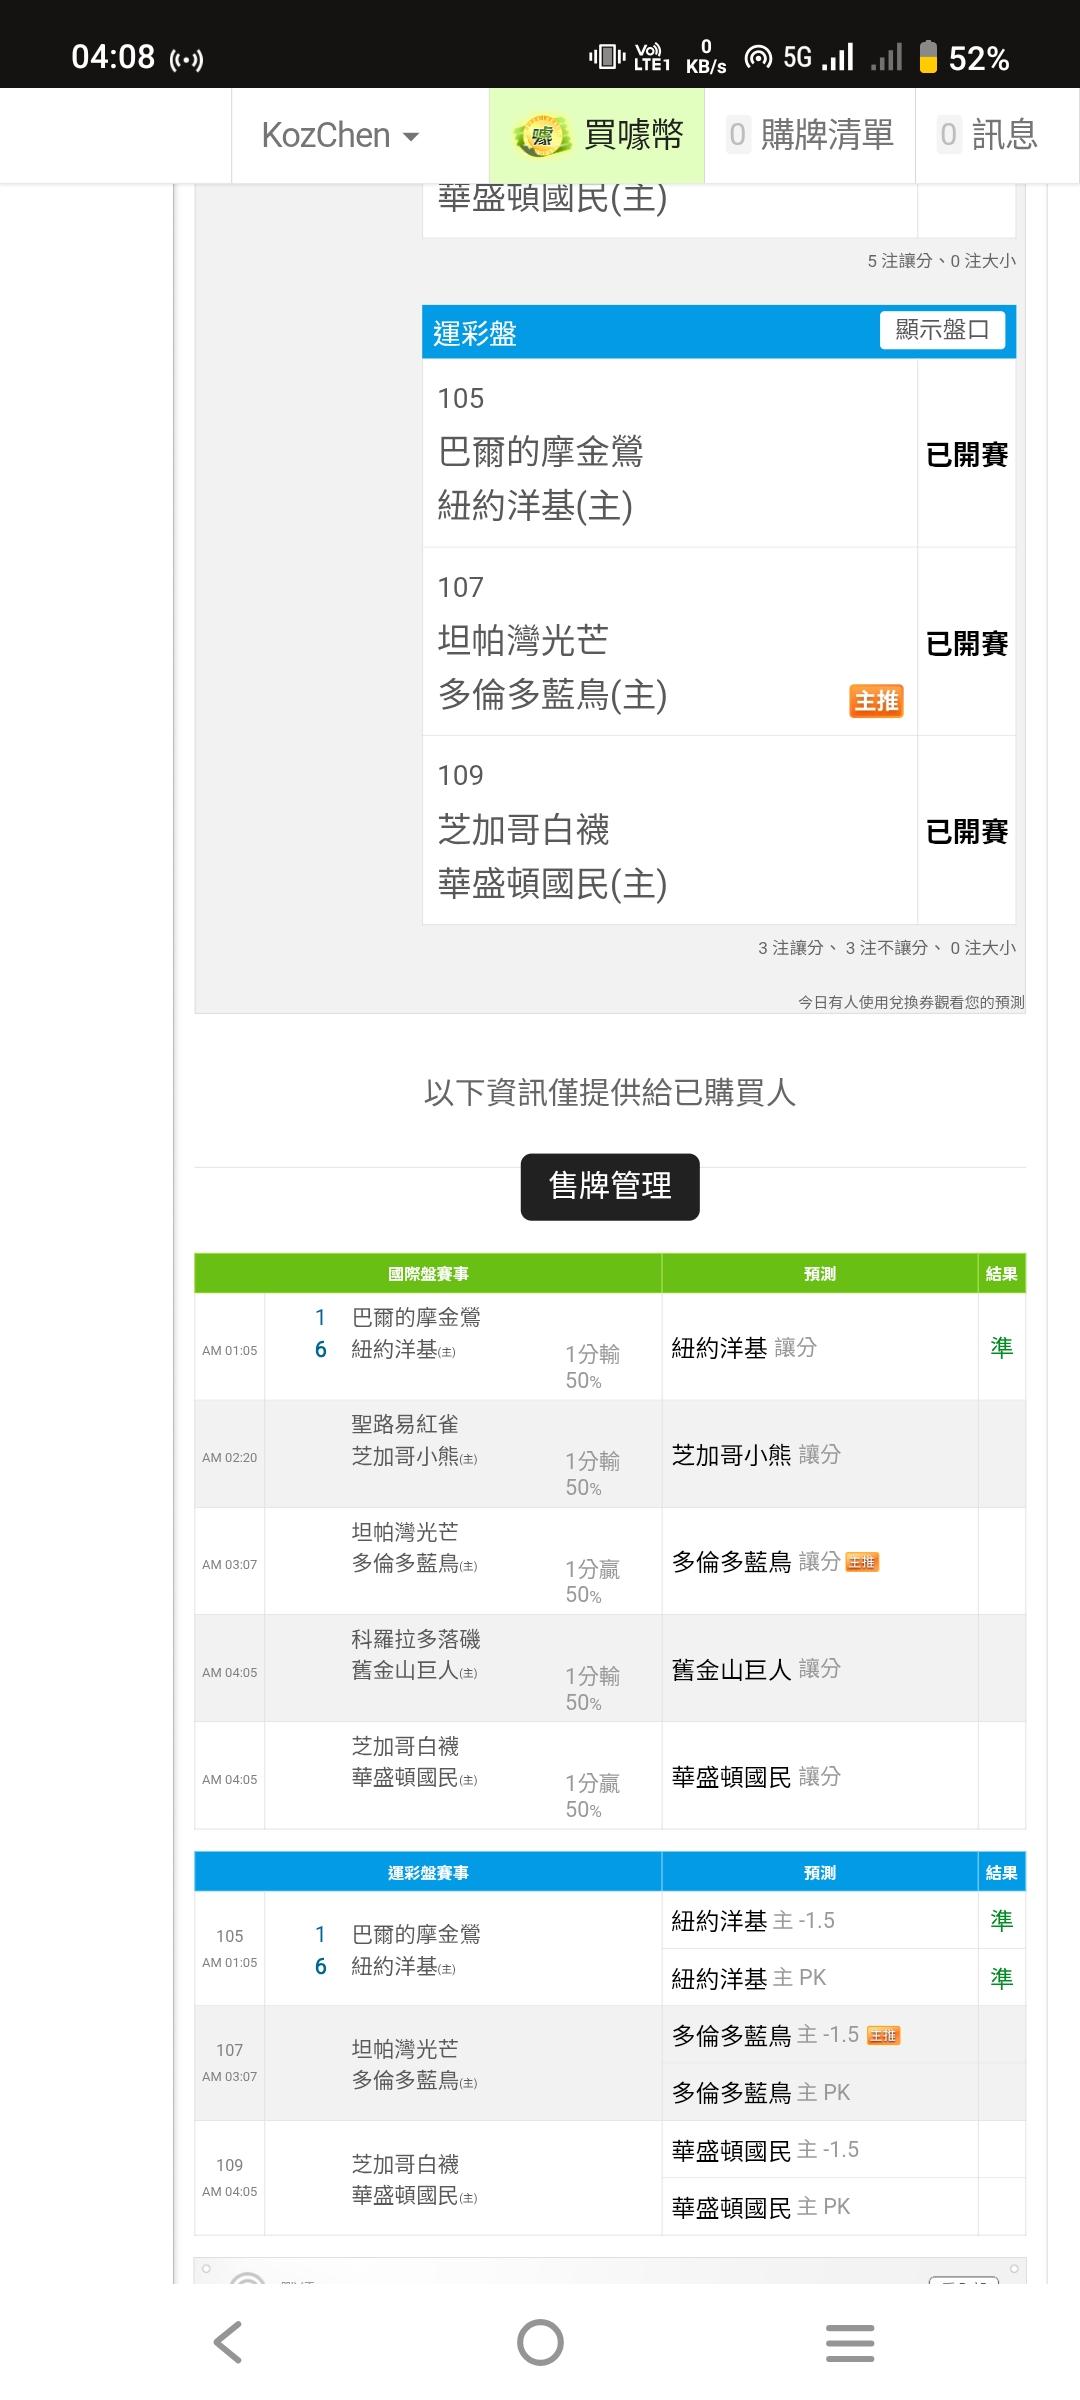1080x2400 pixels.
Task: Select prediction 華盛頓國民 主 -1.5
Action: click(765, 2150)
